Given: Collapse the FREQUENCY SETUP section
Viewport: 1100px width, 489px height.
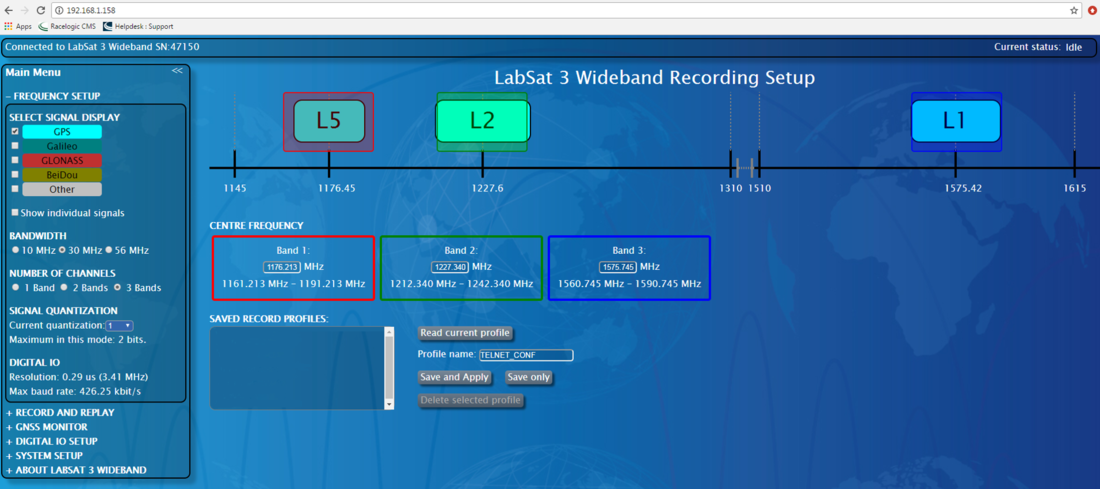Looking at the screenshot, I should pos(53,96).
